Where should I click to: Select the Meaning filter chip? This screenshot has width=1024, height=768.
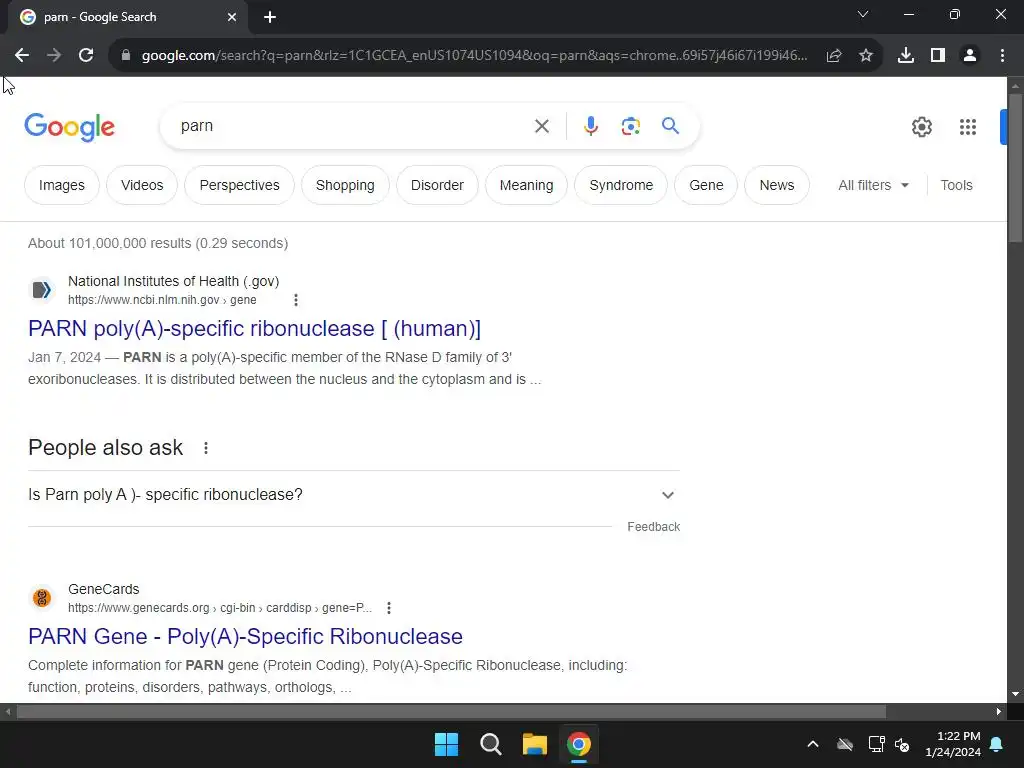point(526,185)
